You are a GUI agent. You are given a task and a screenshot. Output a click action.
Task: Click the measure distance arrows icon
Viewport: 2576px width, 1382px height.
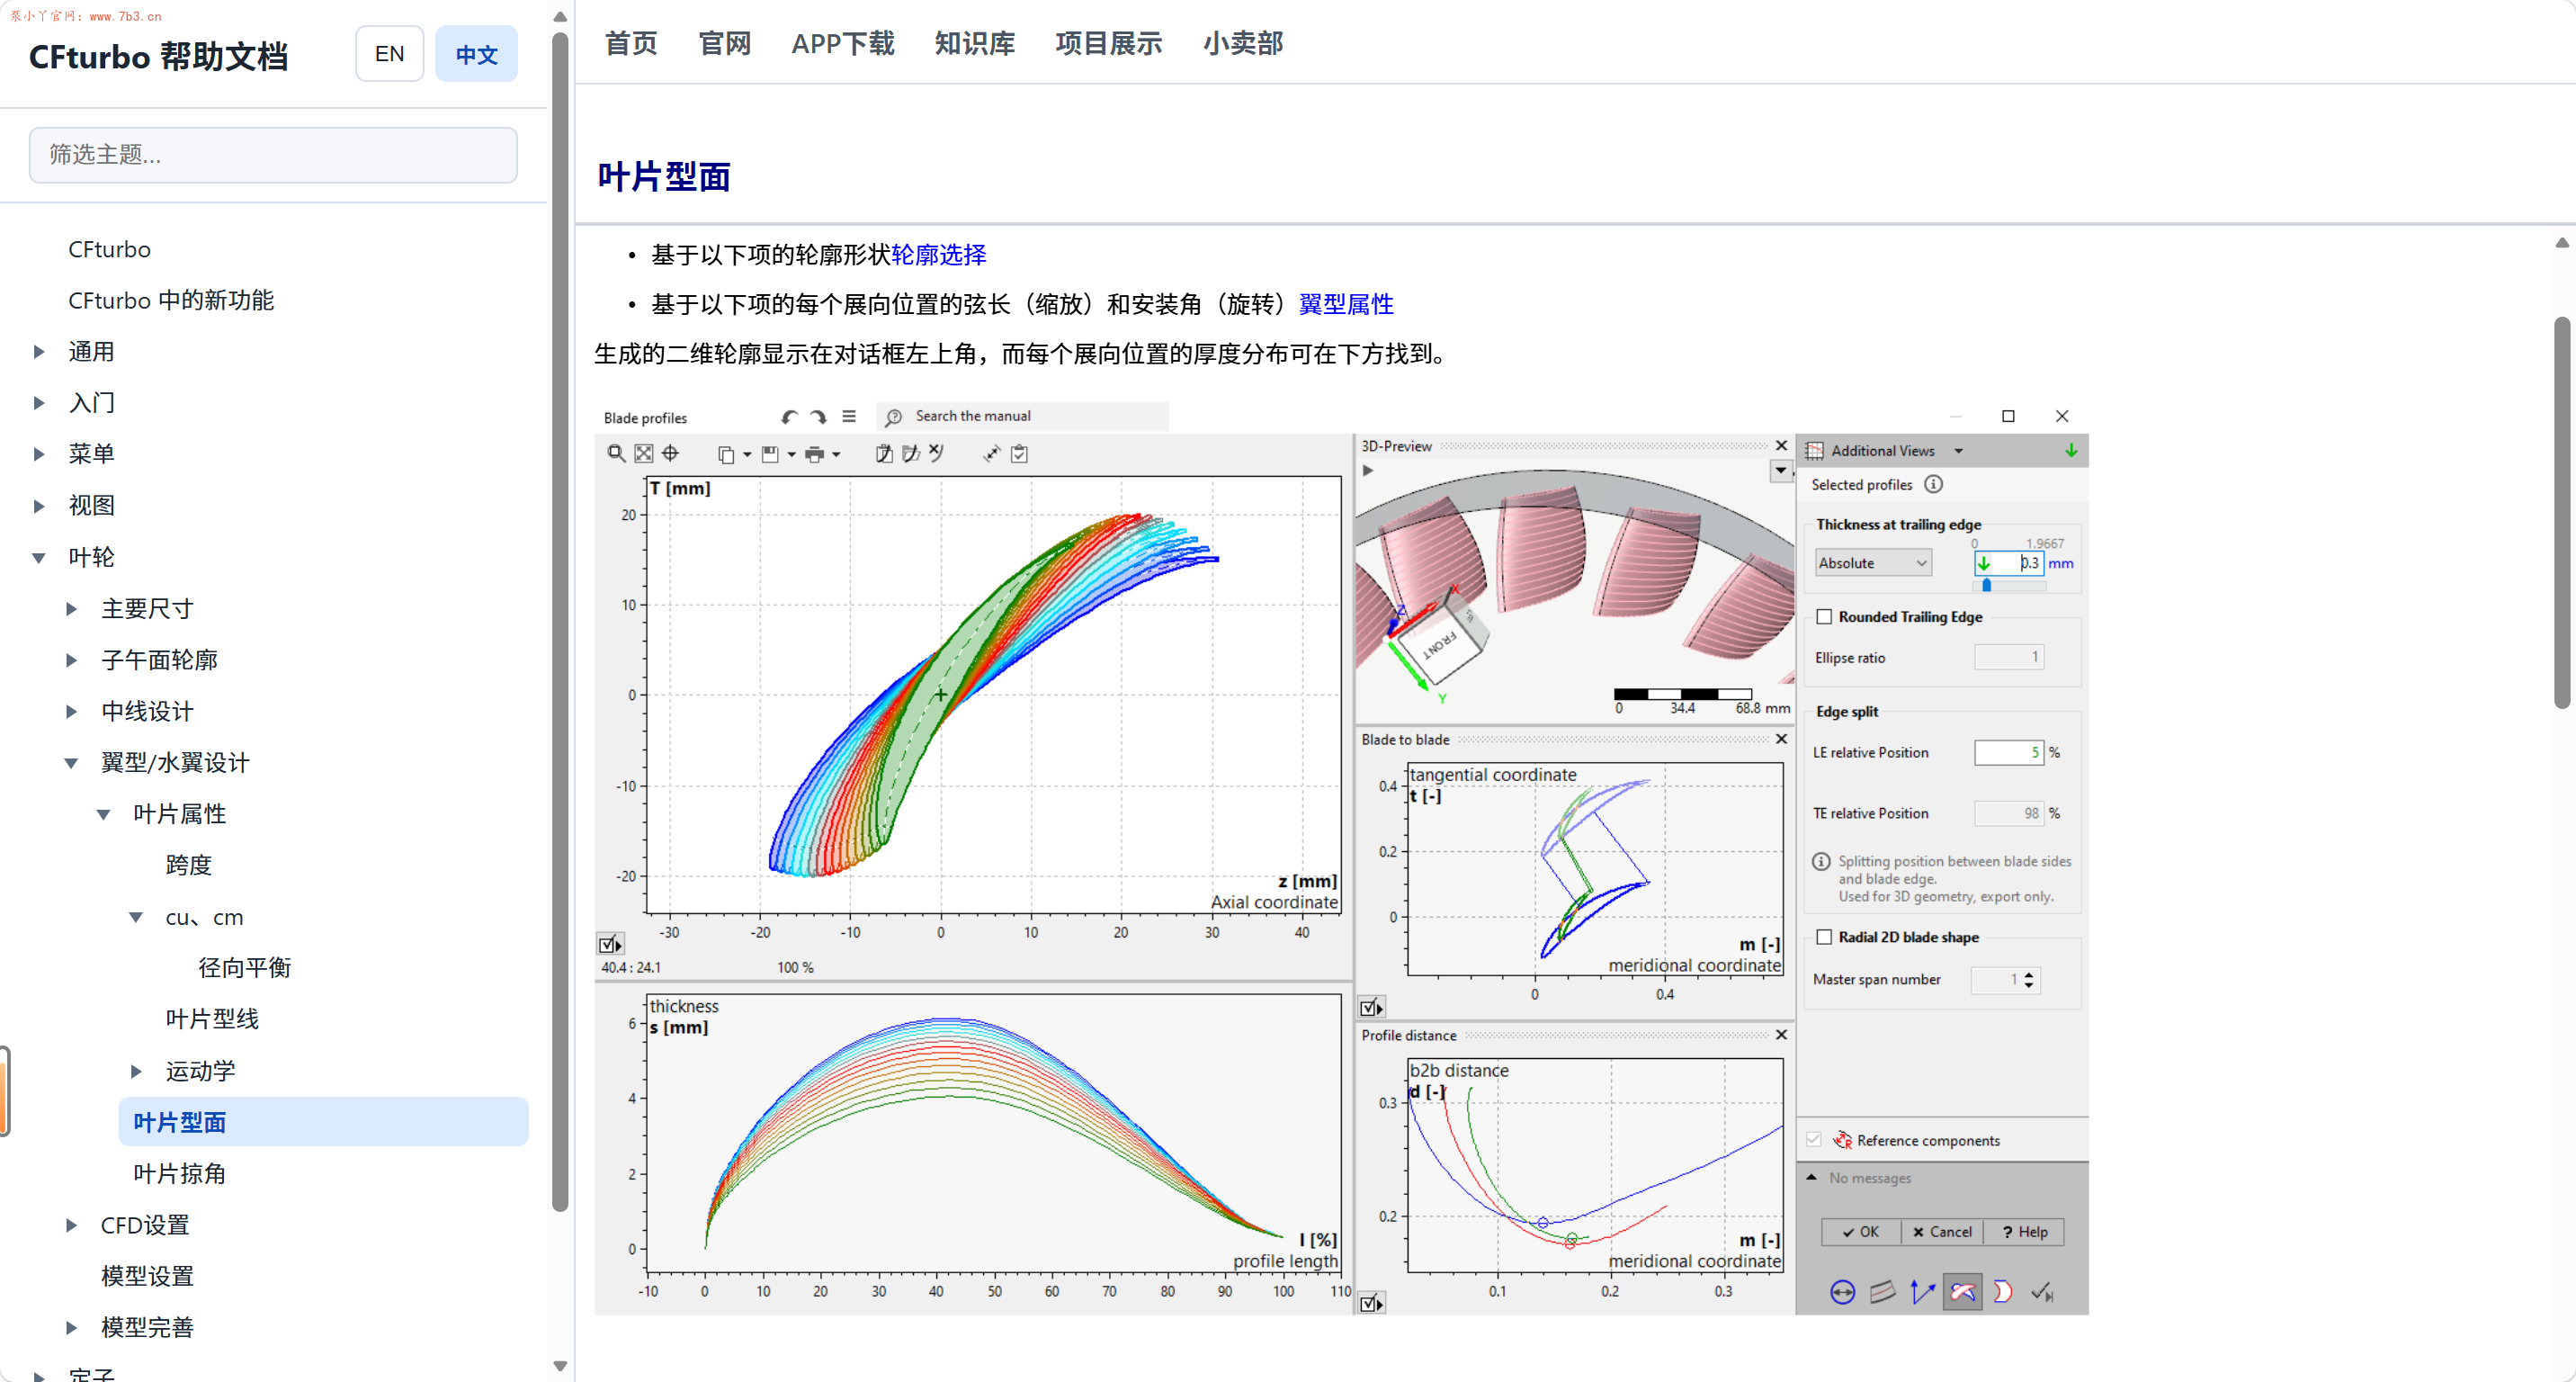tap(991, 454)
